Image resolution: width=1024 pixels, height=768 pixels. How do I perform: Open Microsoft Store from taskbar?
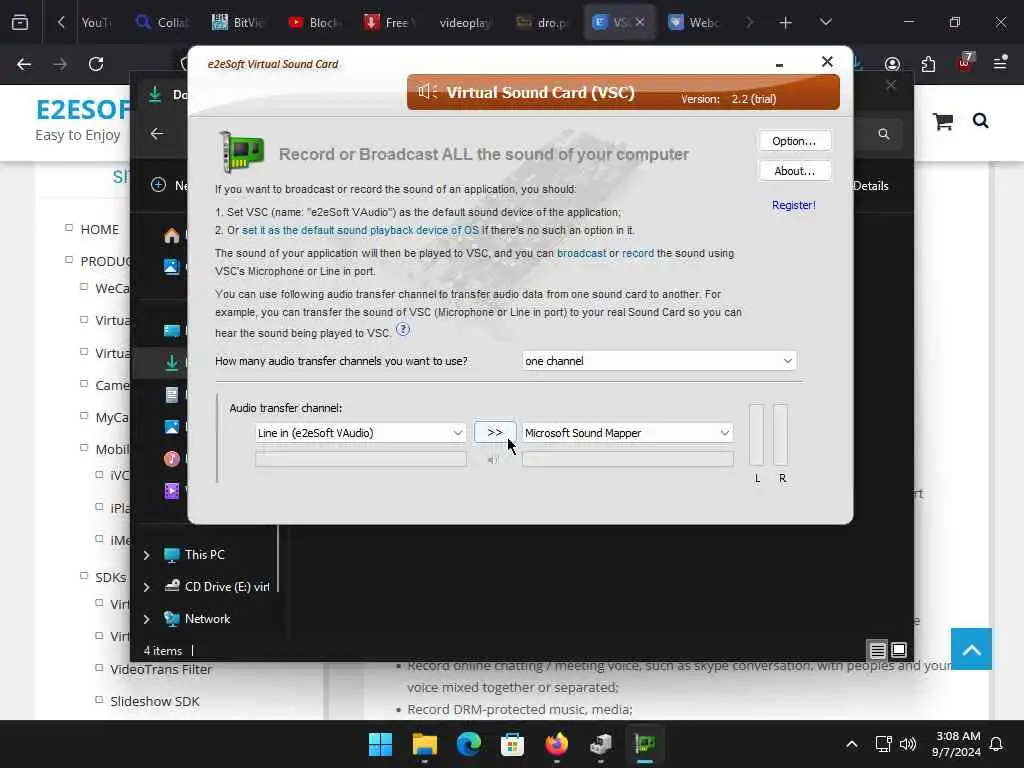coord(513,744)
